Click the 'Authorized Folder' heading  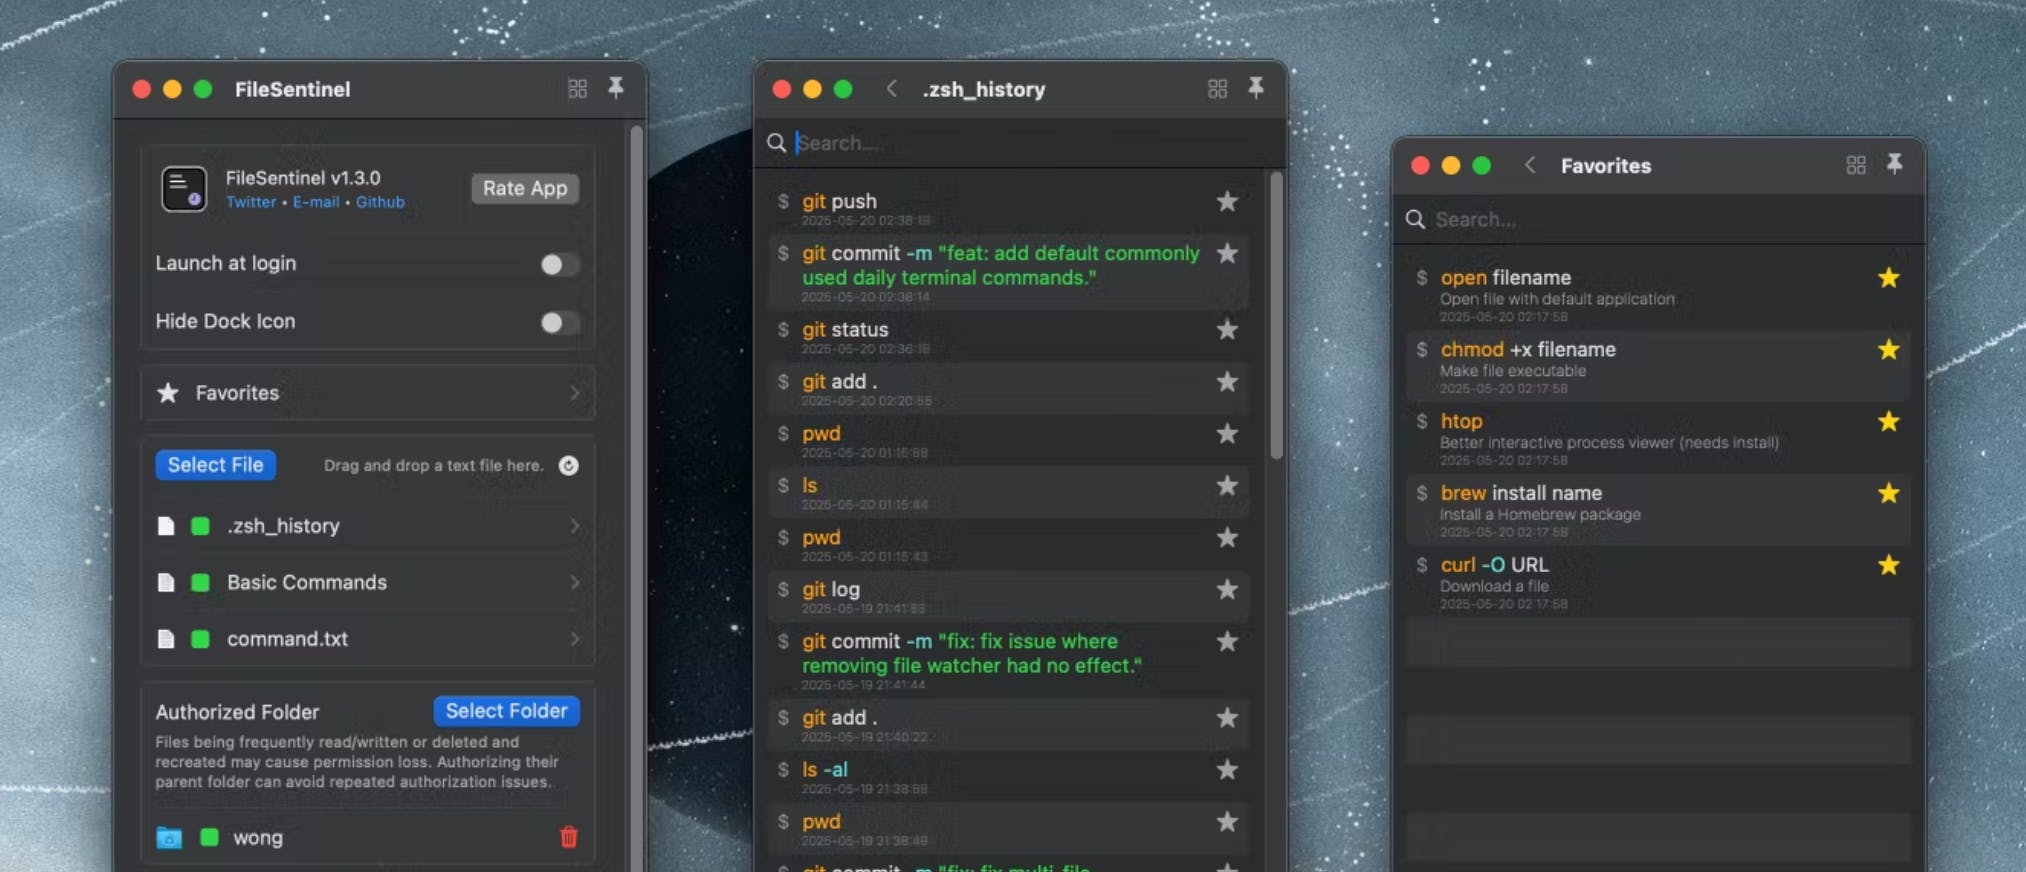coord(237,712)
